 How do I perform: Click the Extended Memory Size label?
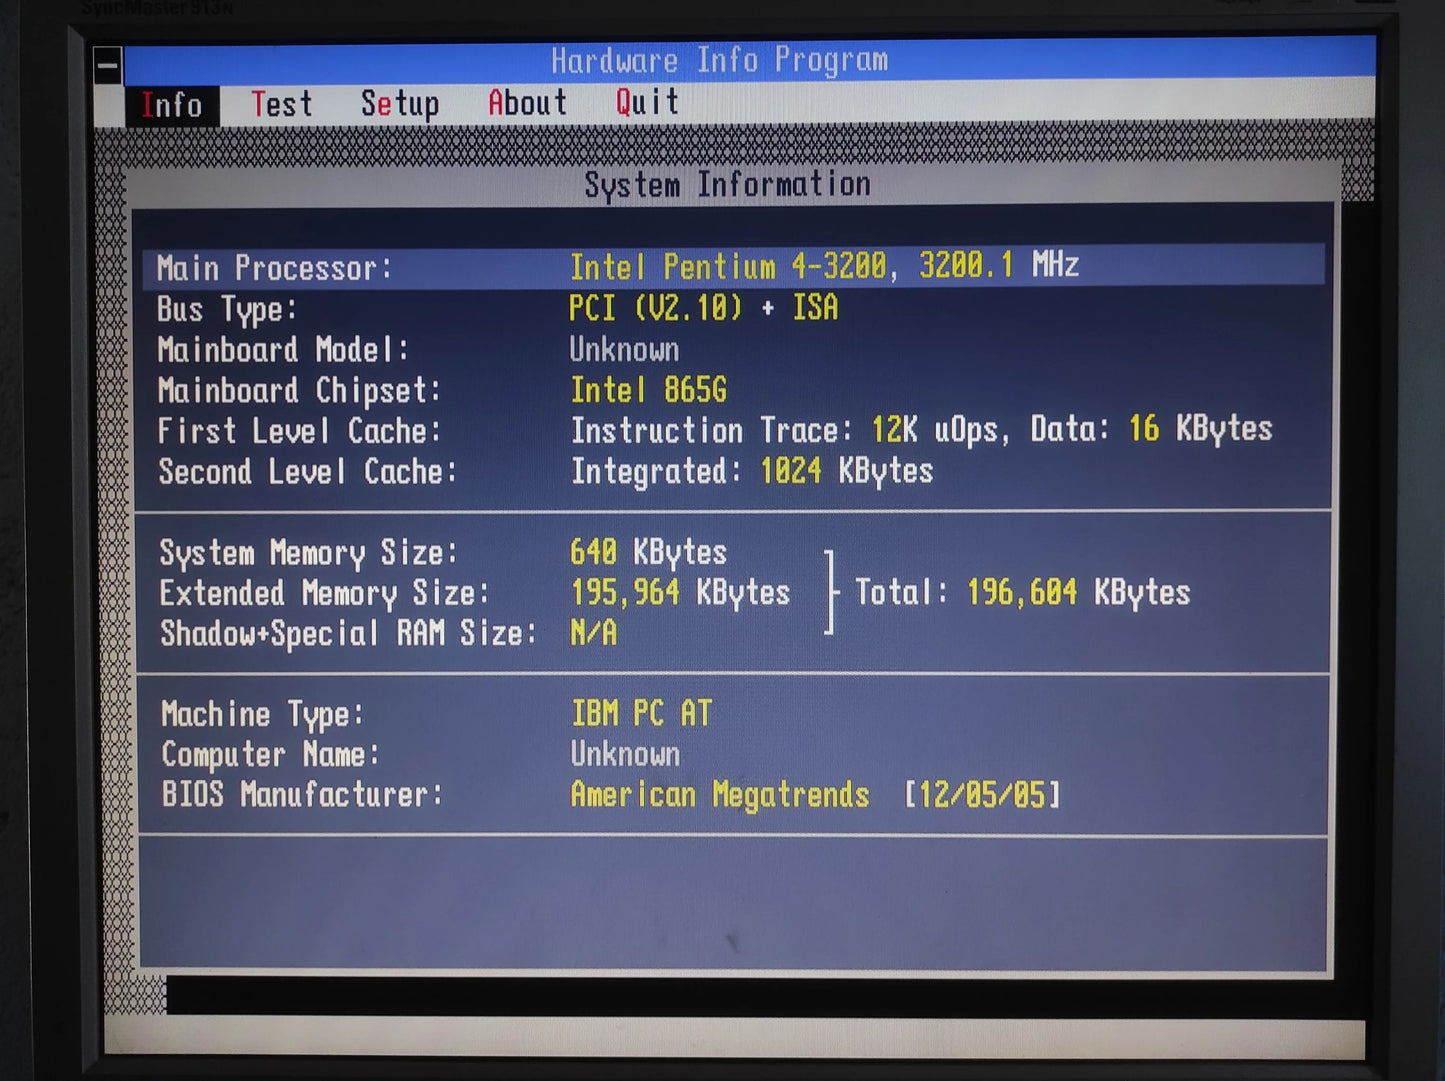[325, 593]
